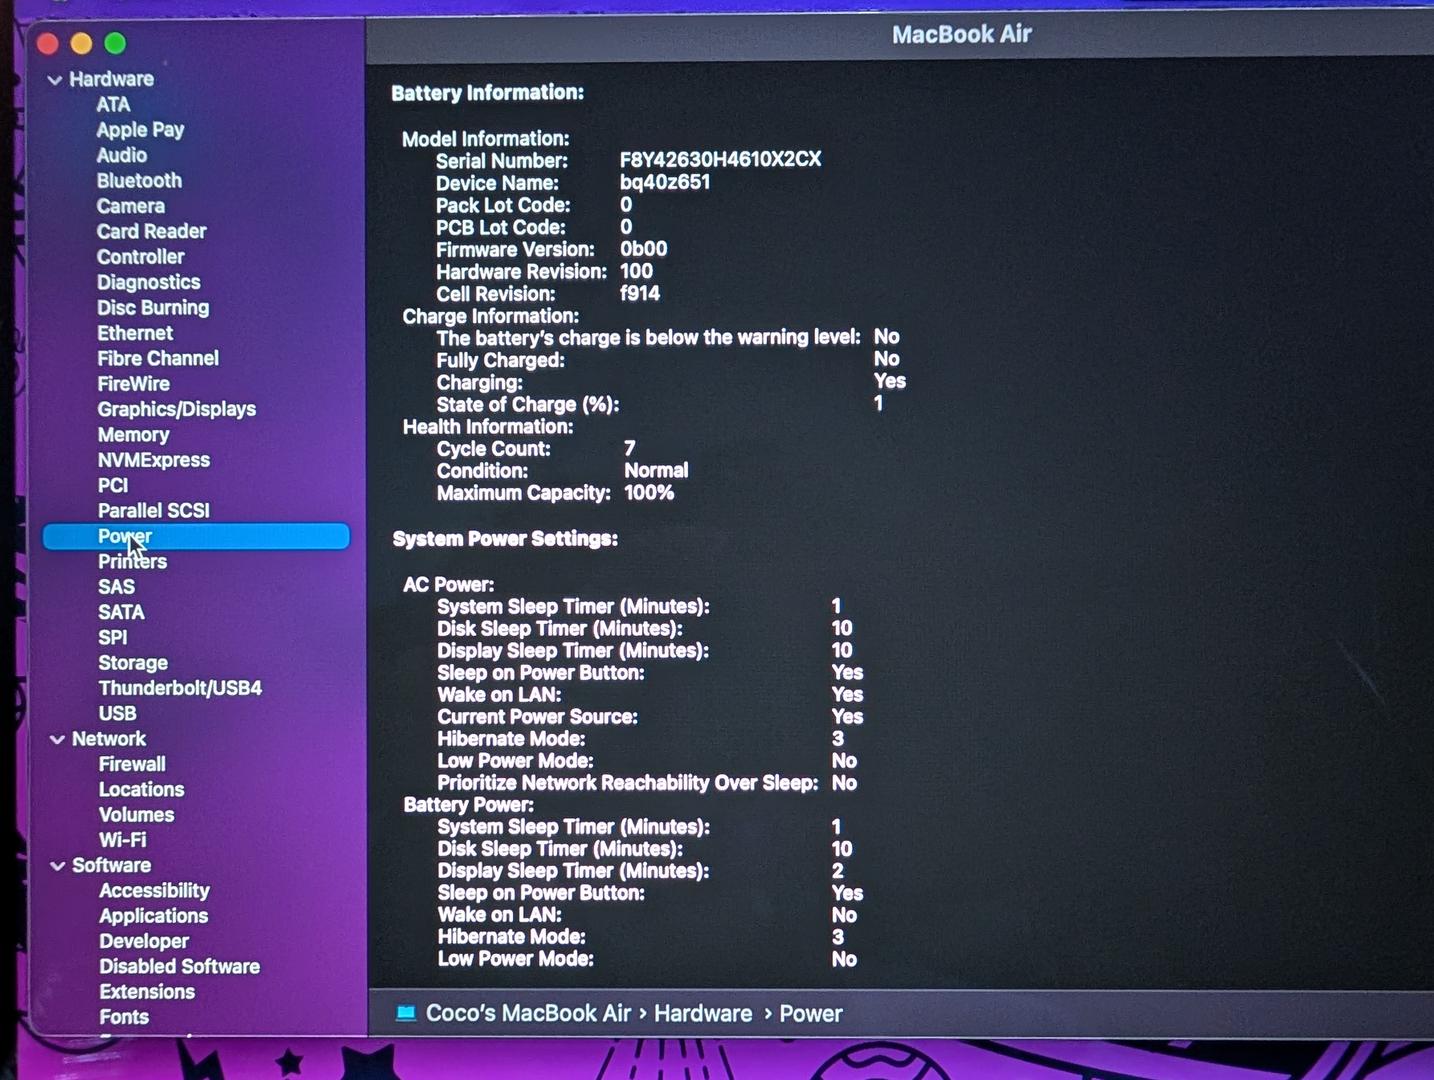Click the laptop icon in the path bar
Viewport: 1434px width, 1080px height.
pos(406,1013)
